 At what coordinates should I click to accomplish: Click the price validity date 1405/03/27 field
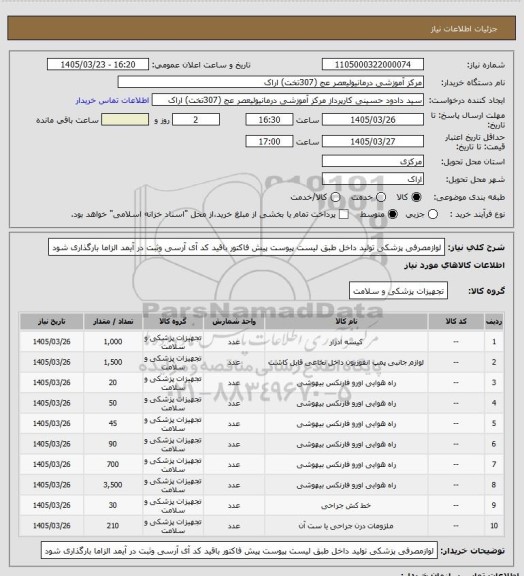point(373,141)
